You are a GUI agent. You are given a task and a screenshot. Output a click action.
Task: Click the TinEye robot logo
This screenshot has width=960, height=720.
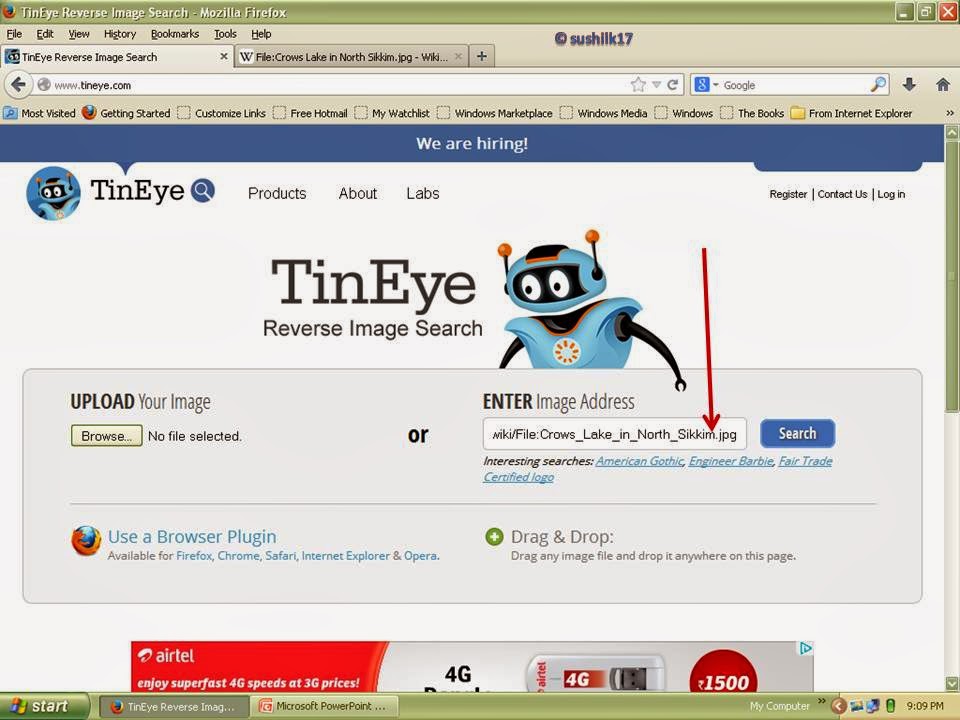(x=54, y=192)
